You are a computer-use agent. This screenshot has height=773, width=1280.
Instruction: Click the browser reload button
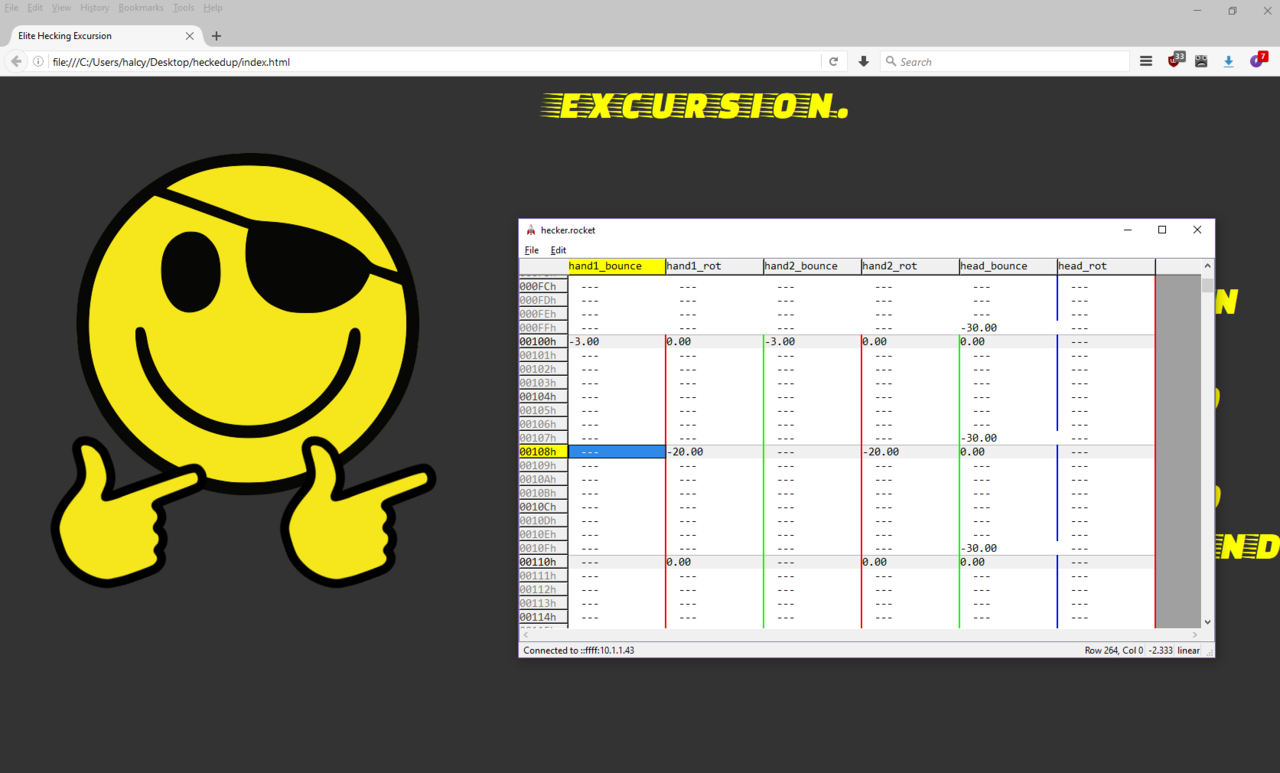(833, 62)
